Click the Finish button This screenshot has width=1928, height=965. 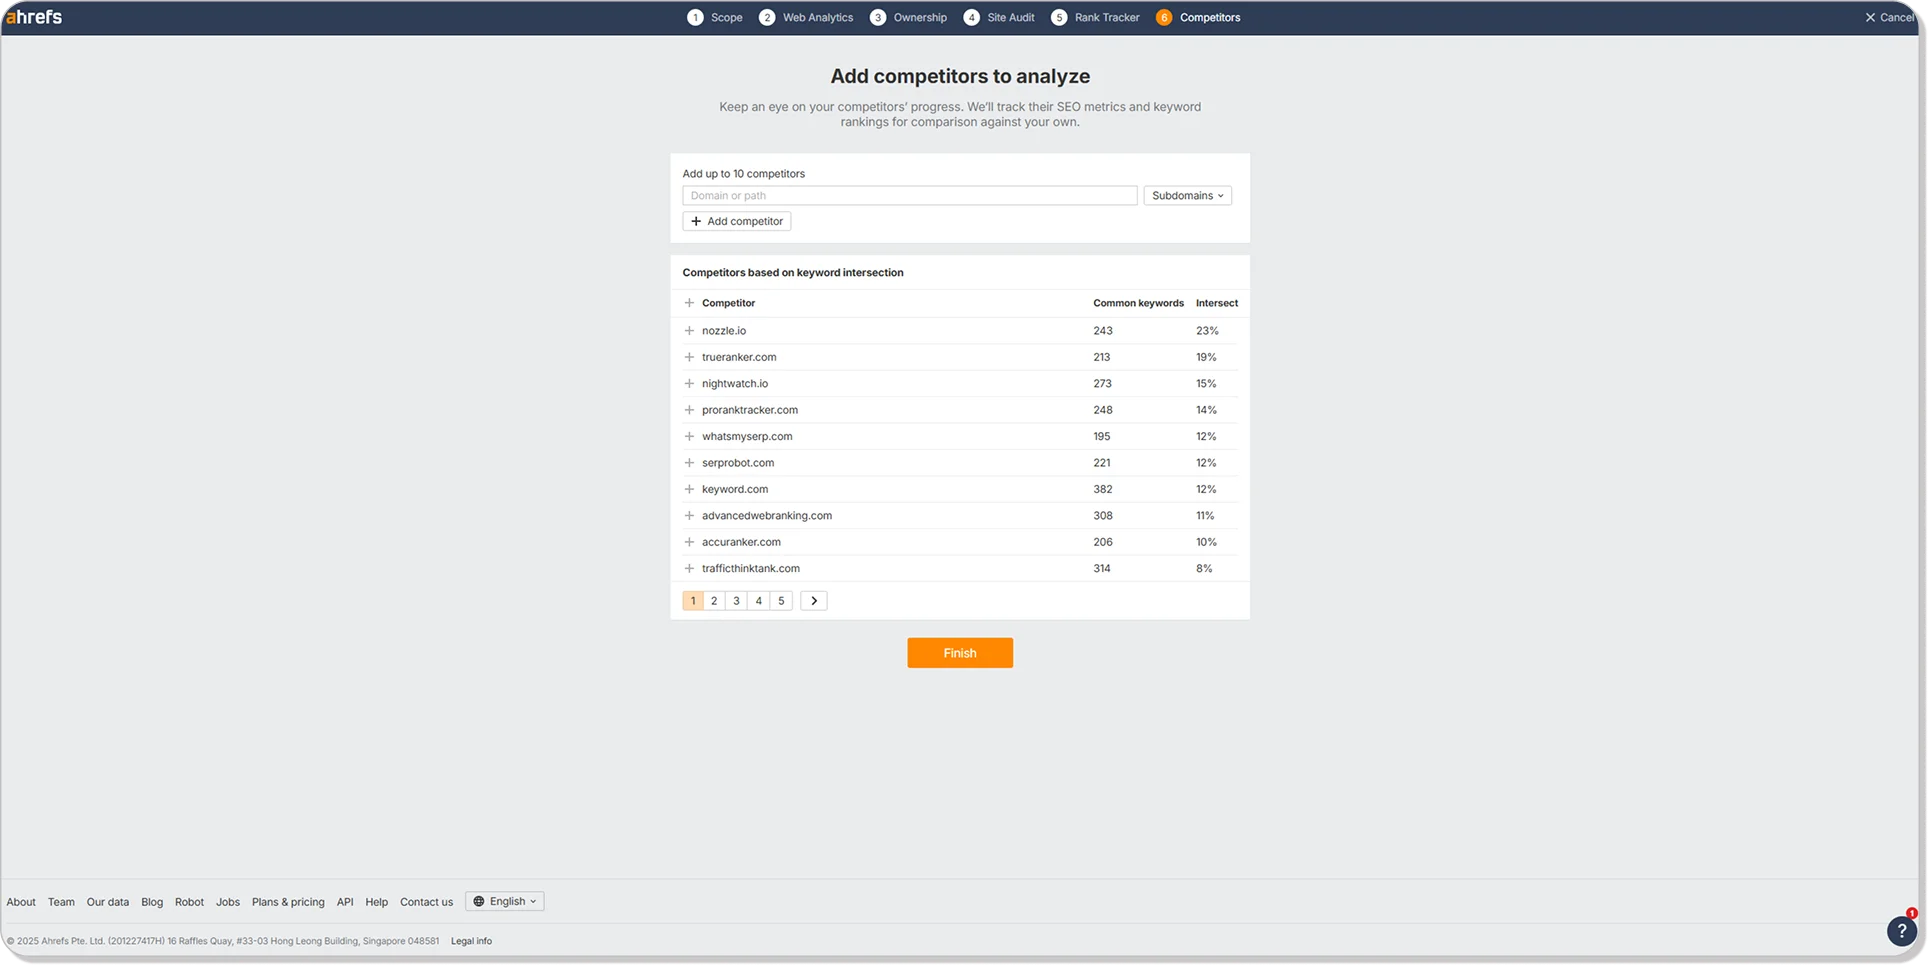tap(960, 653)
